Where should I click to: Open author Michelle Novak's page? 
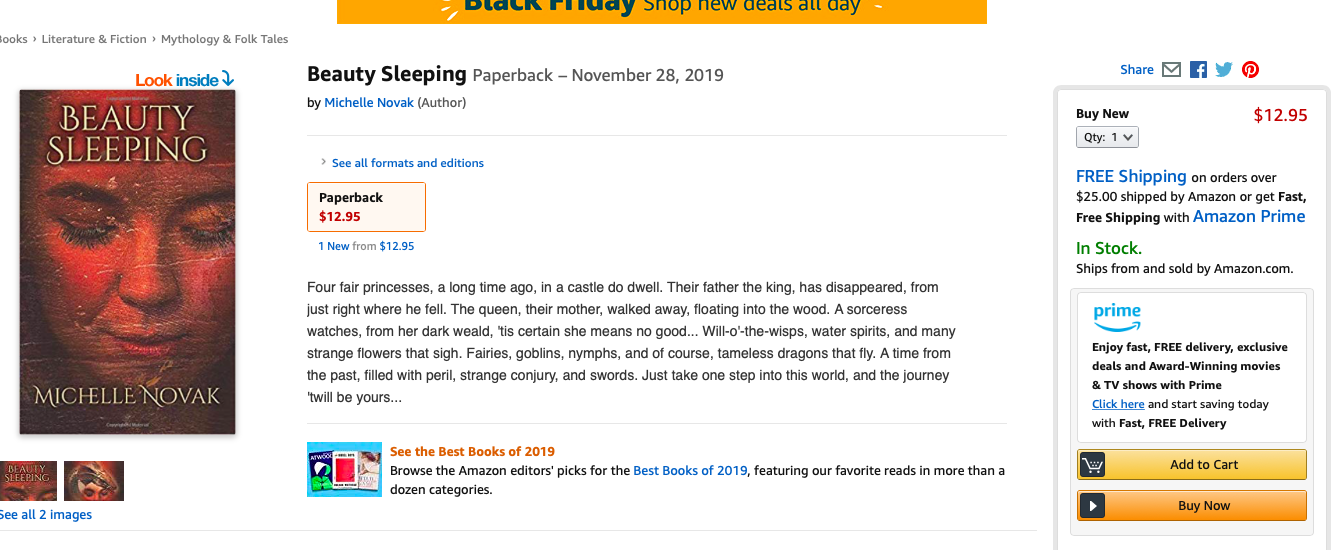click(369, 102)
